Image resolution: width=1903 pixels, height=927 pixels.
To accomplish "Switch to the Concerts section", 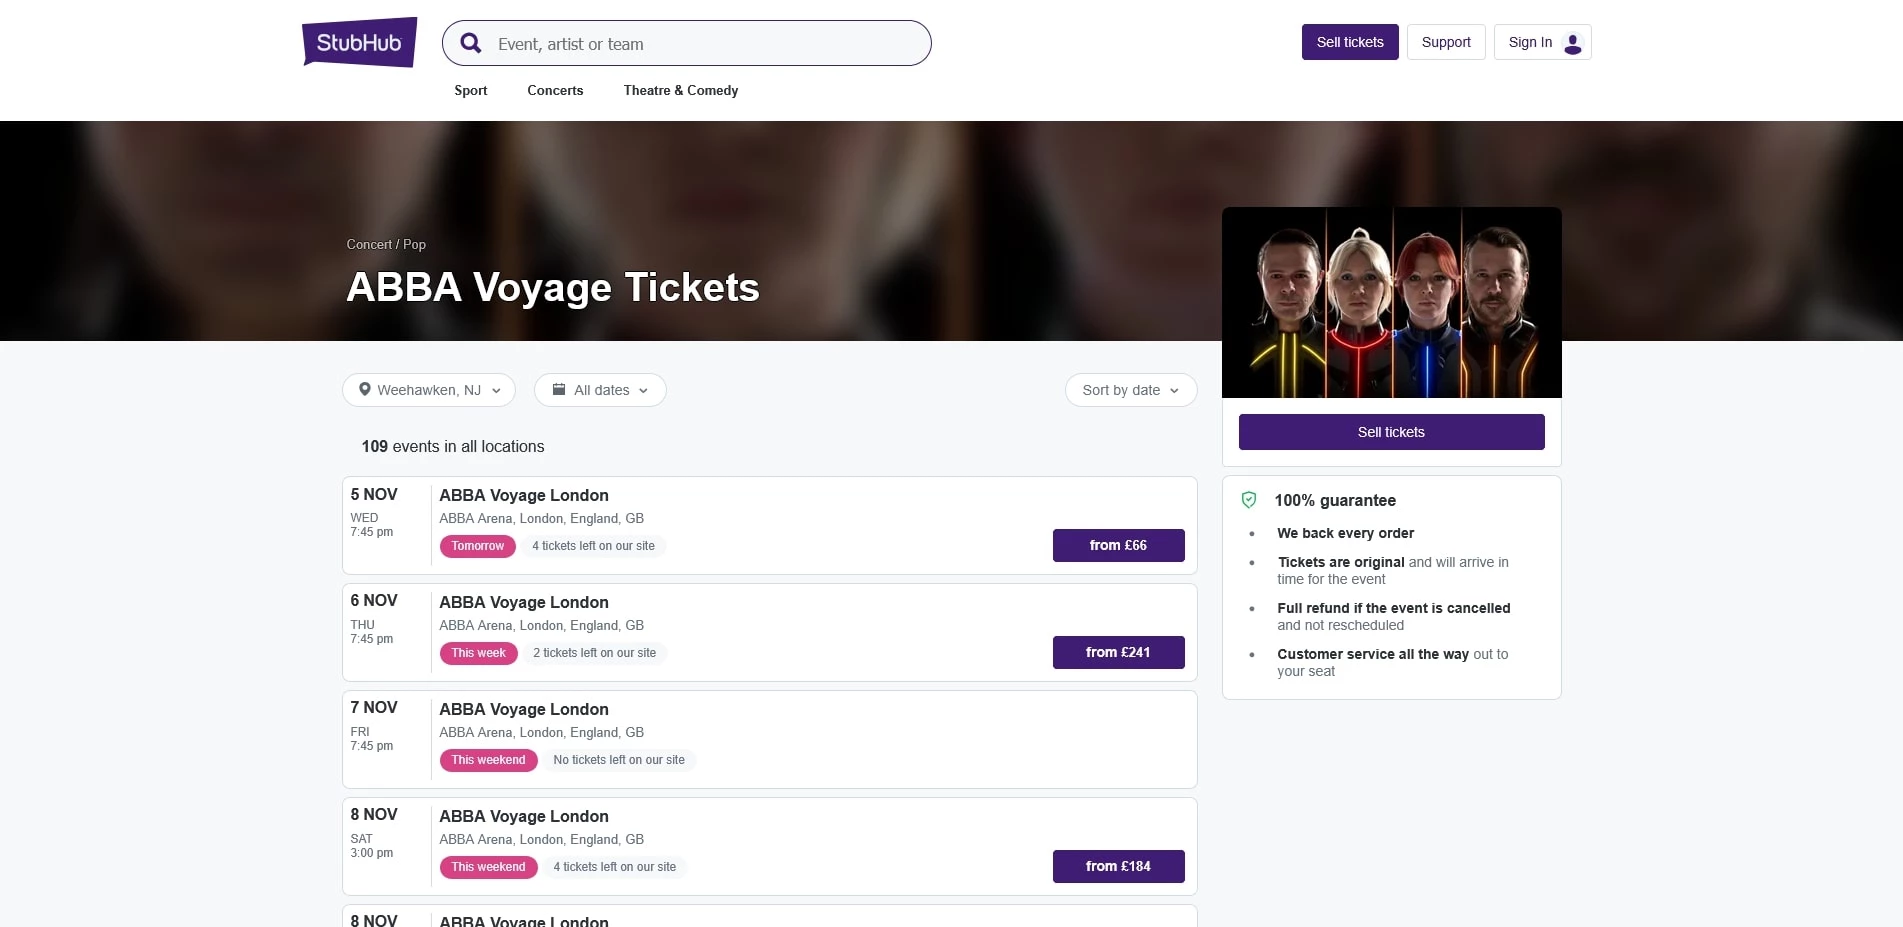I will point(554,90).
